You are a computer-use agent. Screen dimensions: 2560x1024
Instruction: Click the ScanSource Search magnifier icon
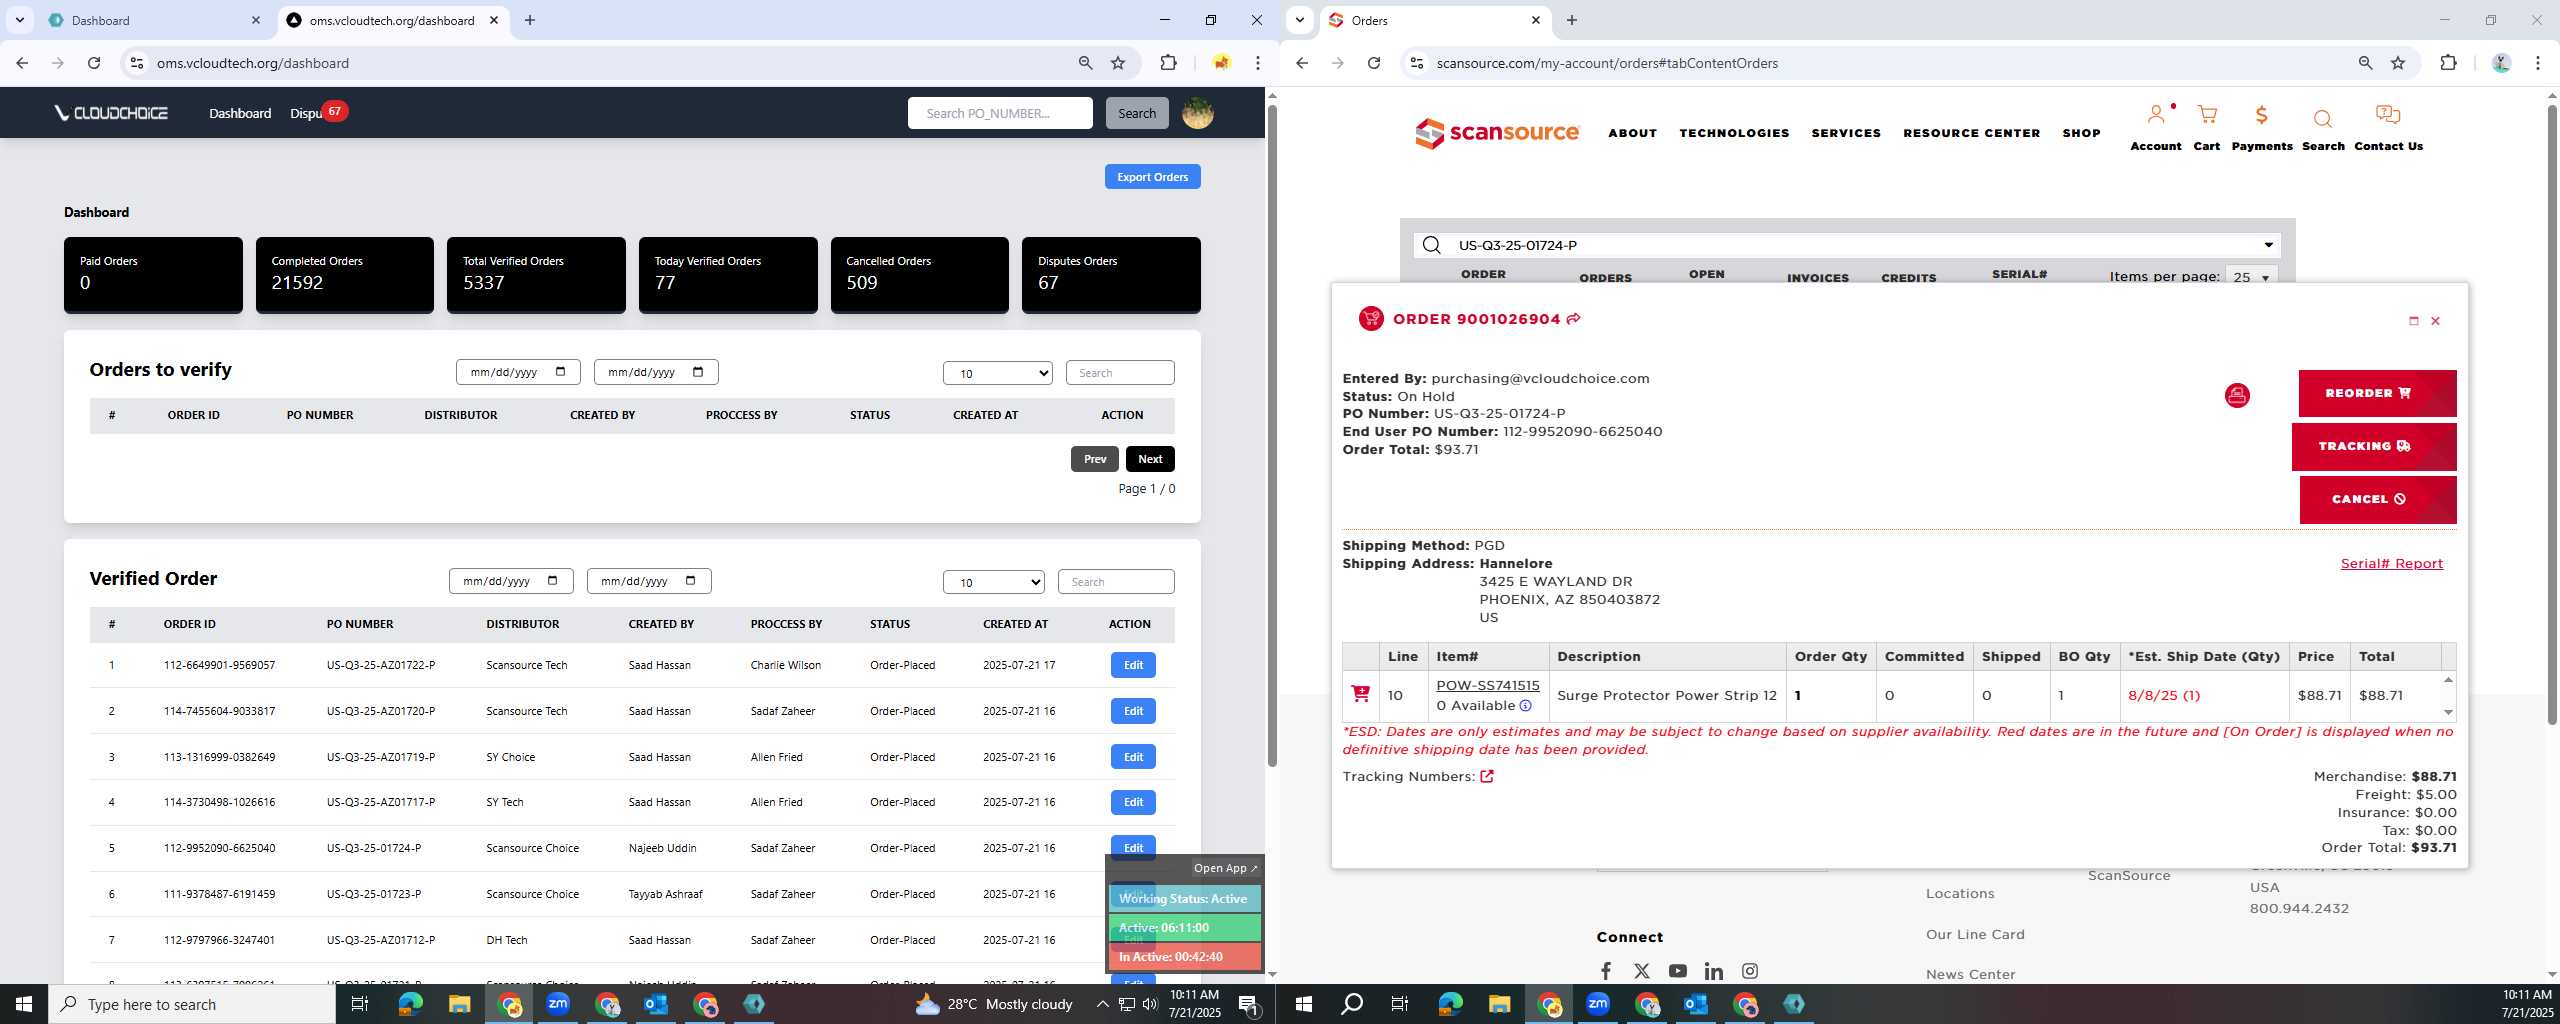click(2322, 119)
